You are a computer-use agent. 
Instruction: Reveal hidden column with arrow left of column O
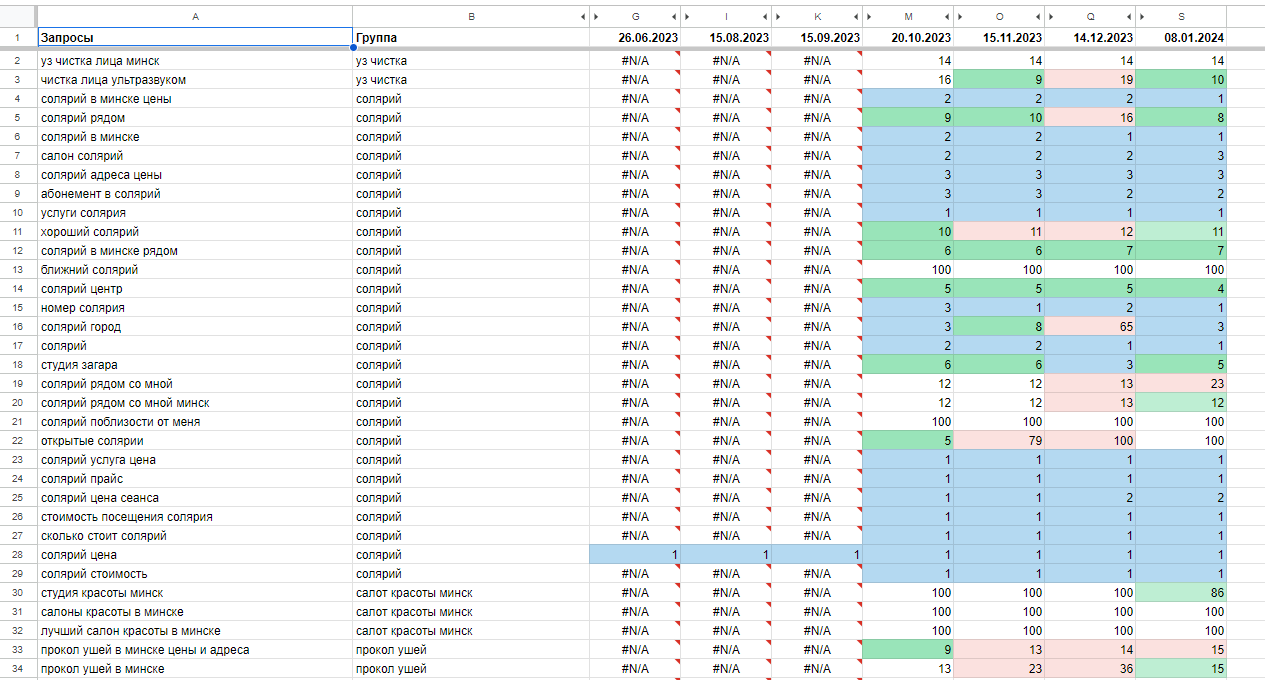[961, 17]
